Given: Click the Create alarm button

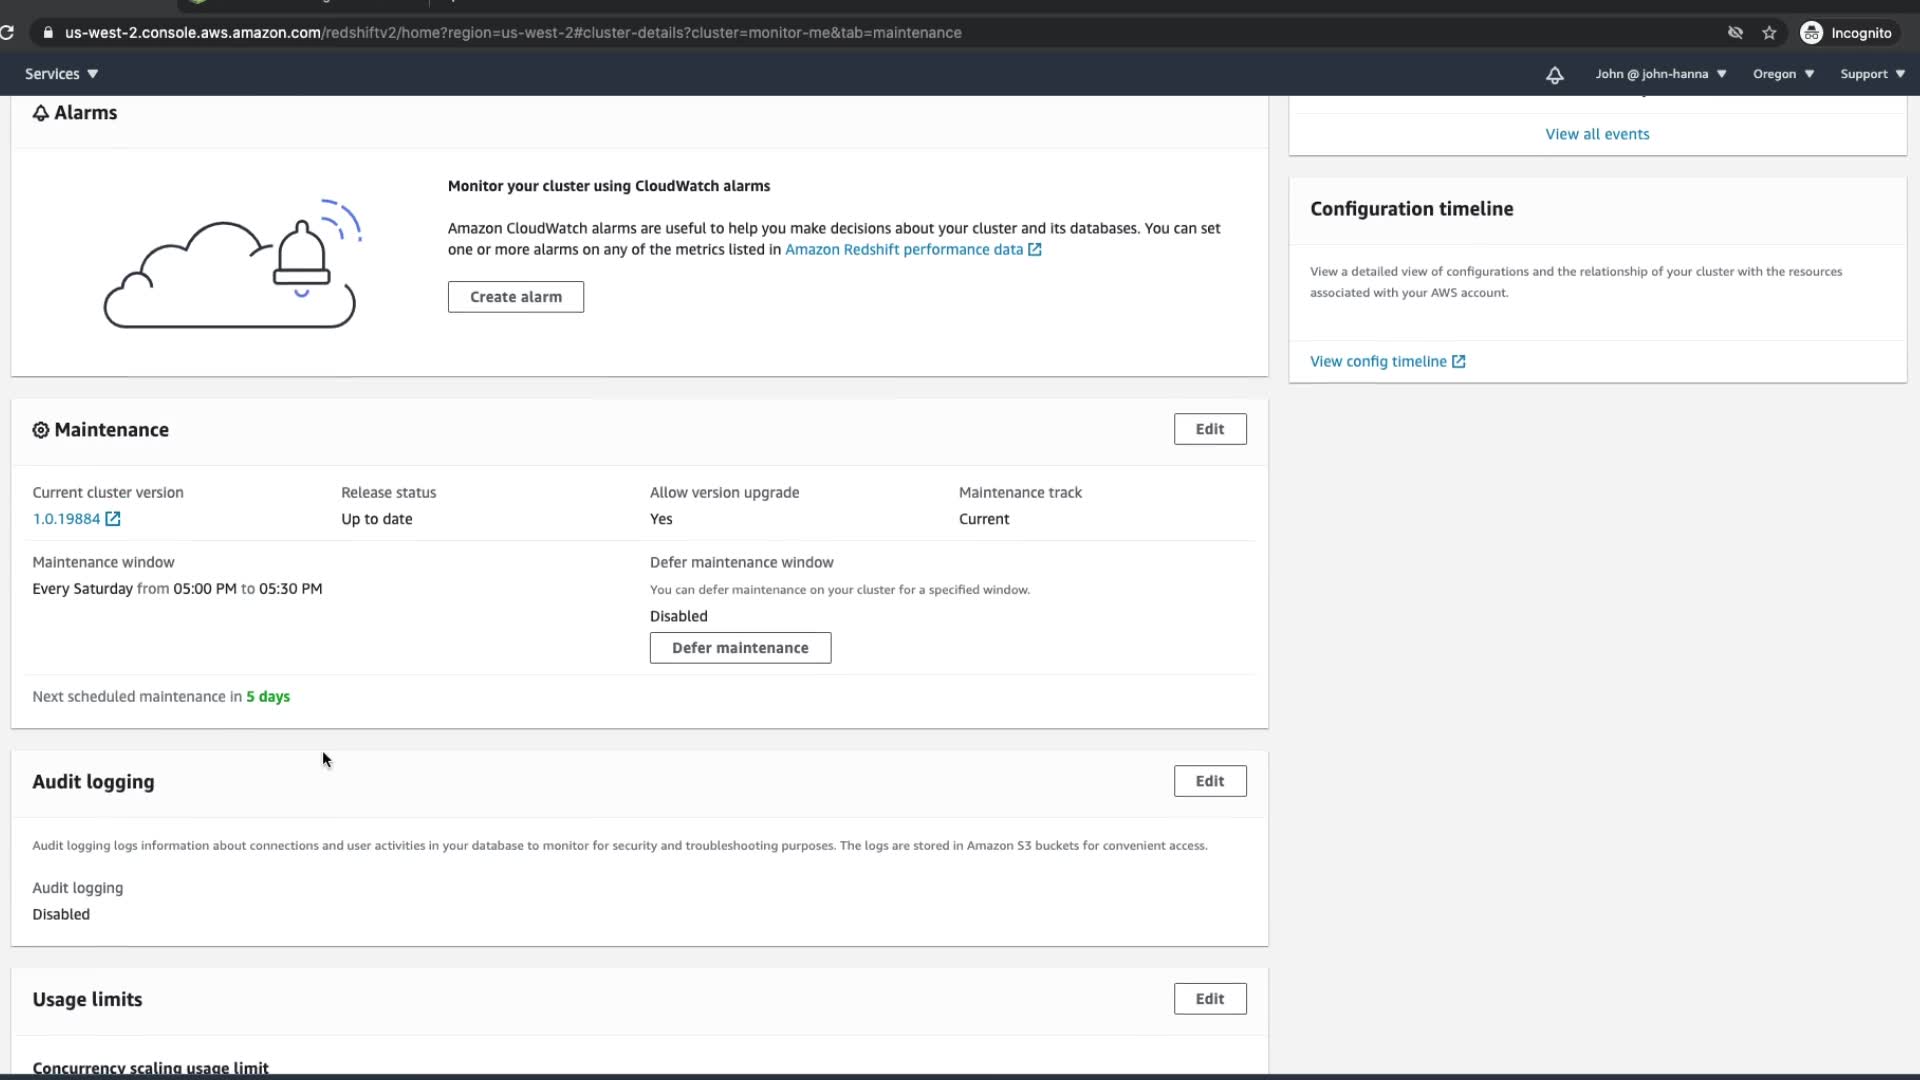Looking at the screenshot, I should pyautogui.click(x=515, y=297).
